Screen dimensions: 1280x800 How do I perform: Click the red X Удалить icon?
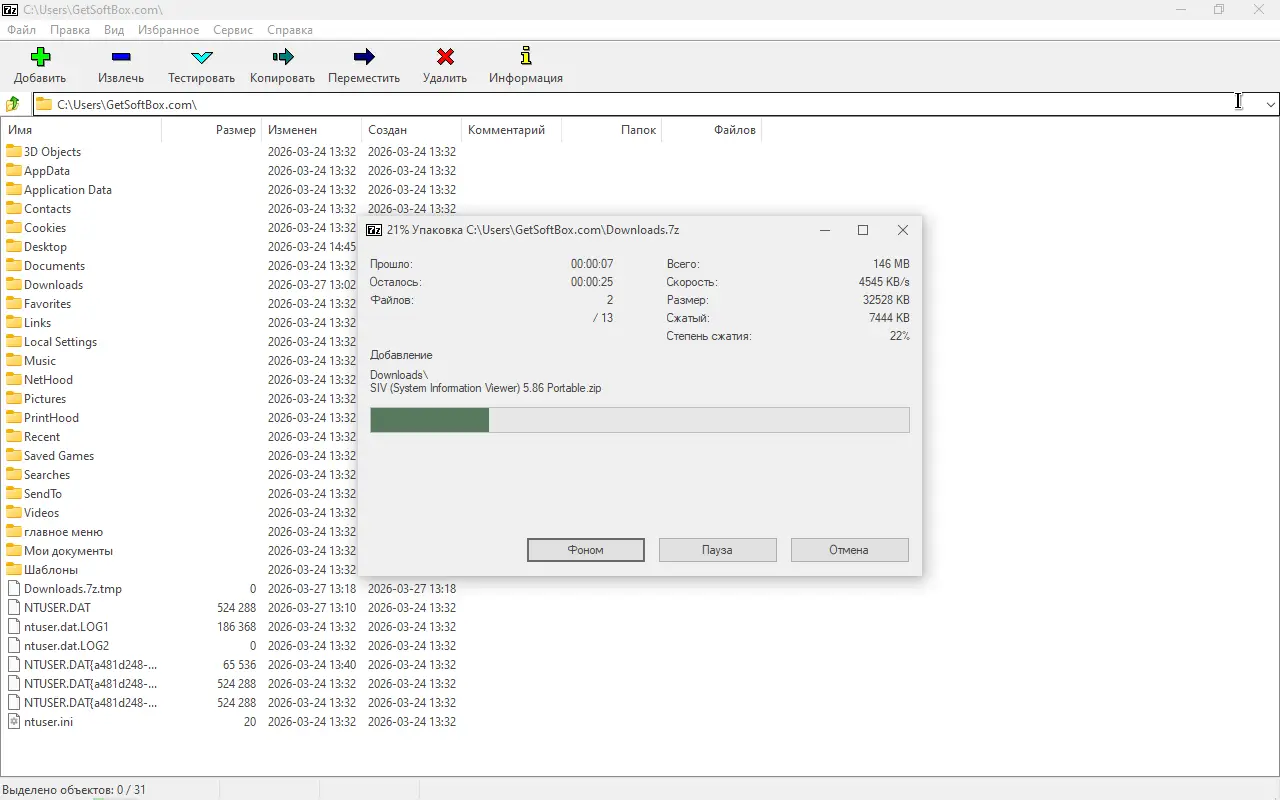click(x=445, y=57)
